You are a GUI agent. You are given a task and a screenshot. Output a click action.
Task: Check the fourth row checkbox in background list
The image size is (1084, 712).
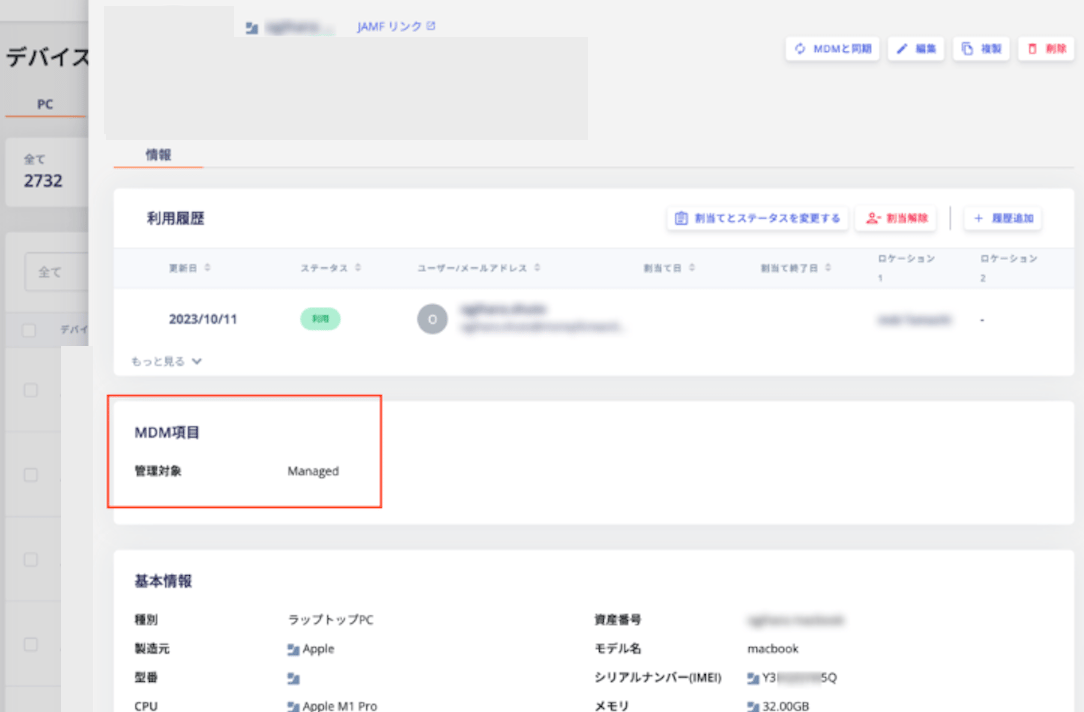click(x=30, y=644)
